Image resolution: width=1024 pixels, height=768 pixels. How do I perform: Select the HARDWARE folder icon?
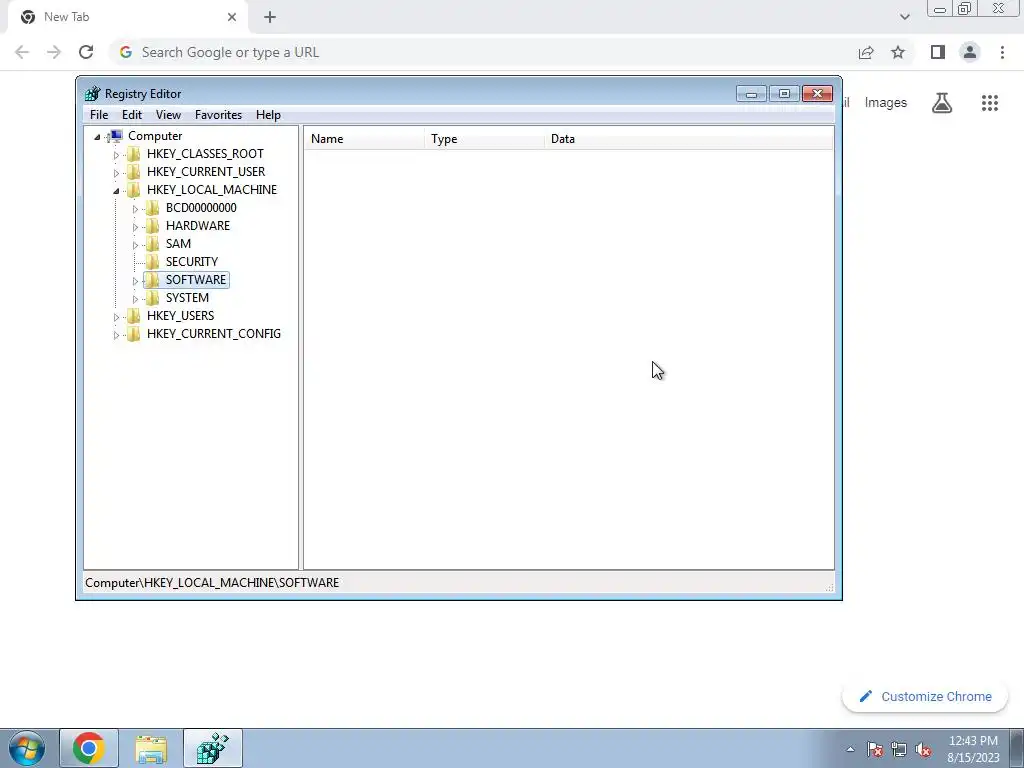[x=152, y=225]
